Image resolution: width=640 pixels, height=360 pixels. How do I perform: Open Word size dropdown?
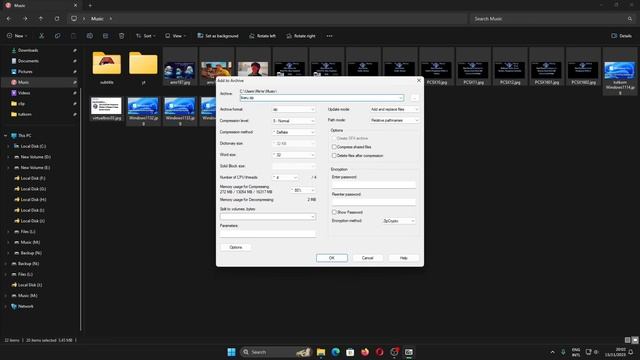point(294,155)
